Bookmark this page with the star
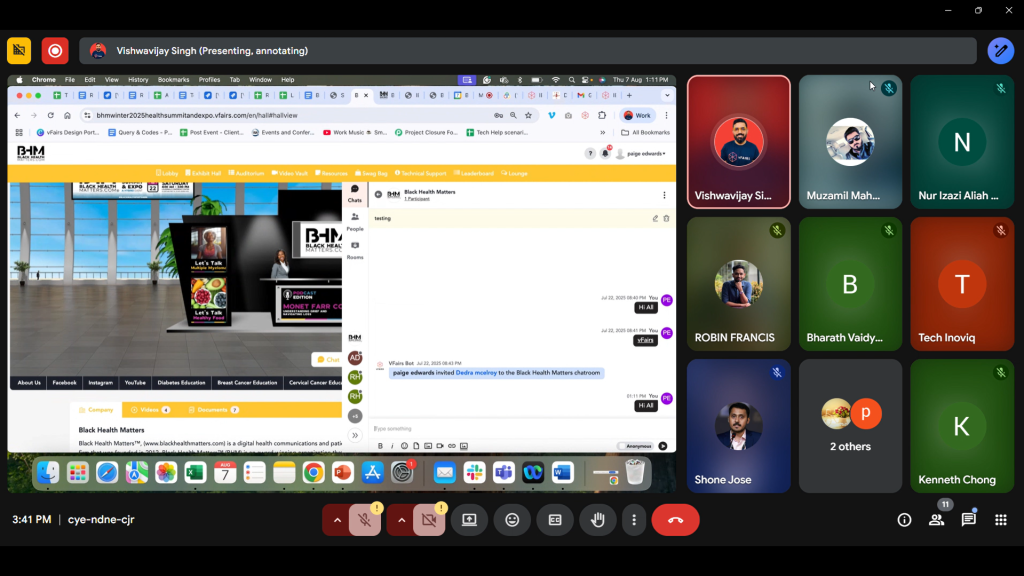This screenshot has height=576, width=1024. (528, 116)
